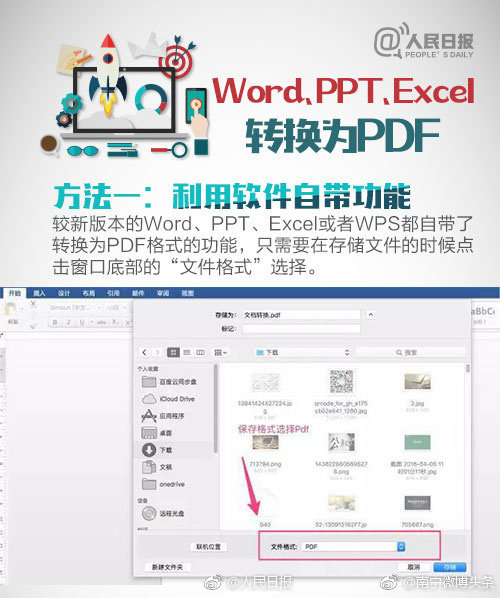Select the 32-13091316 jpg thumbnail

(x=341, y=503)
